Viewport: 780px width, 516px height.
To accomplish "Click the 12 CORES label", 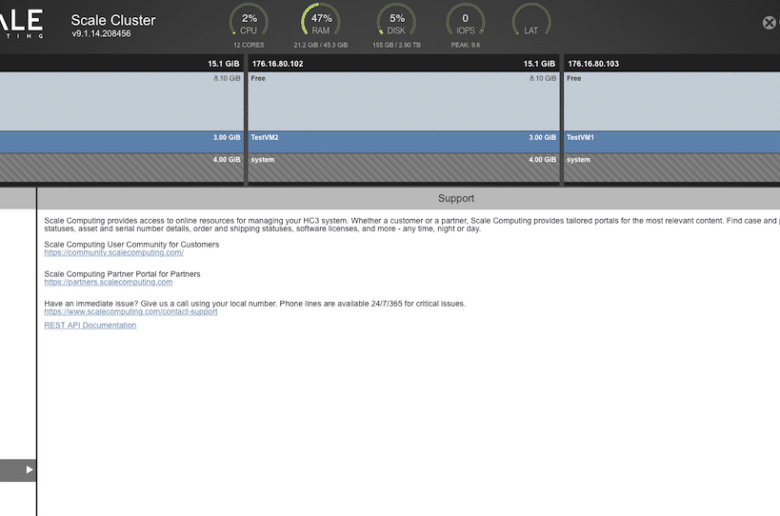I will pyautogui.click(x=249, y=45).
